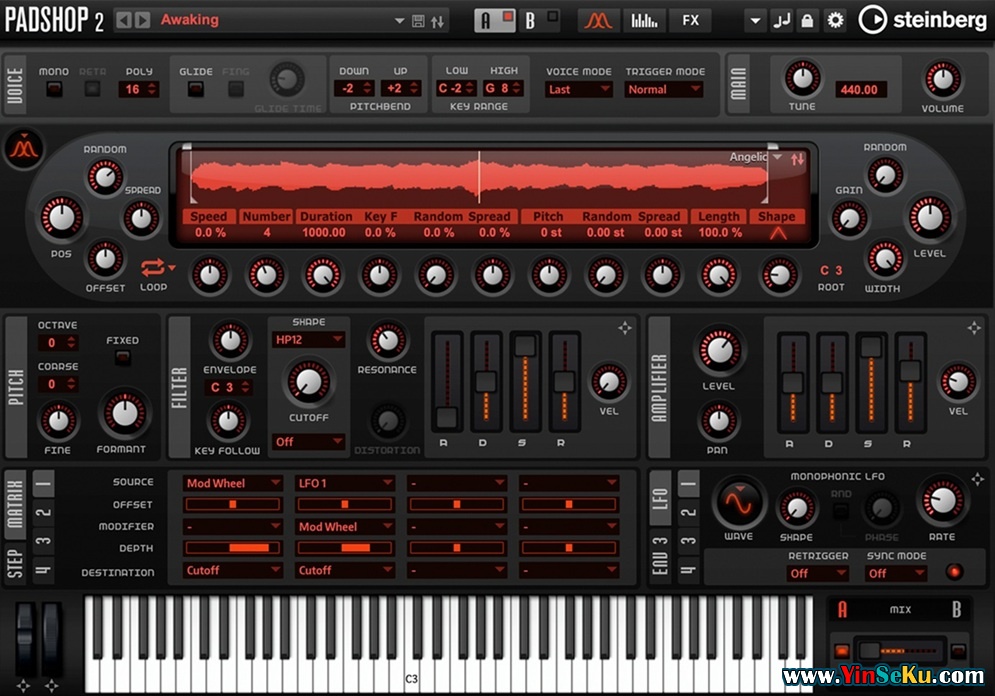Open the spectral page bars icon

[645, 20]
